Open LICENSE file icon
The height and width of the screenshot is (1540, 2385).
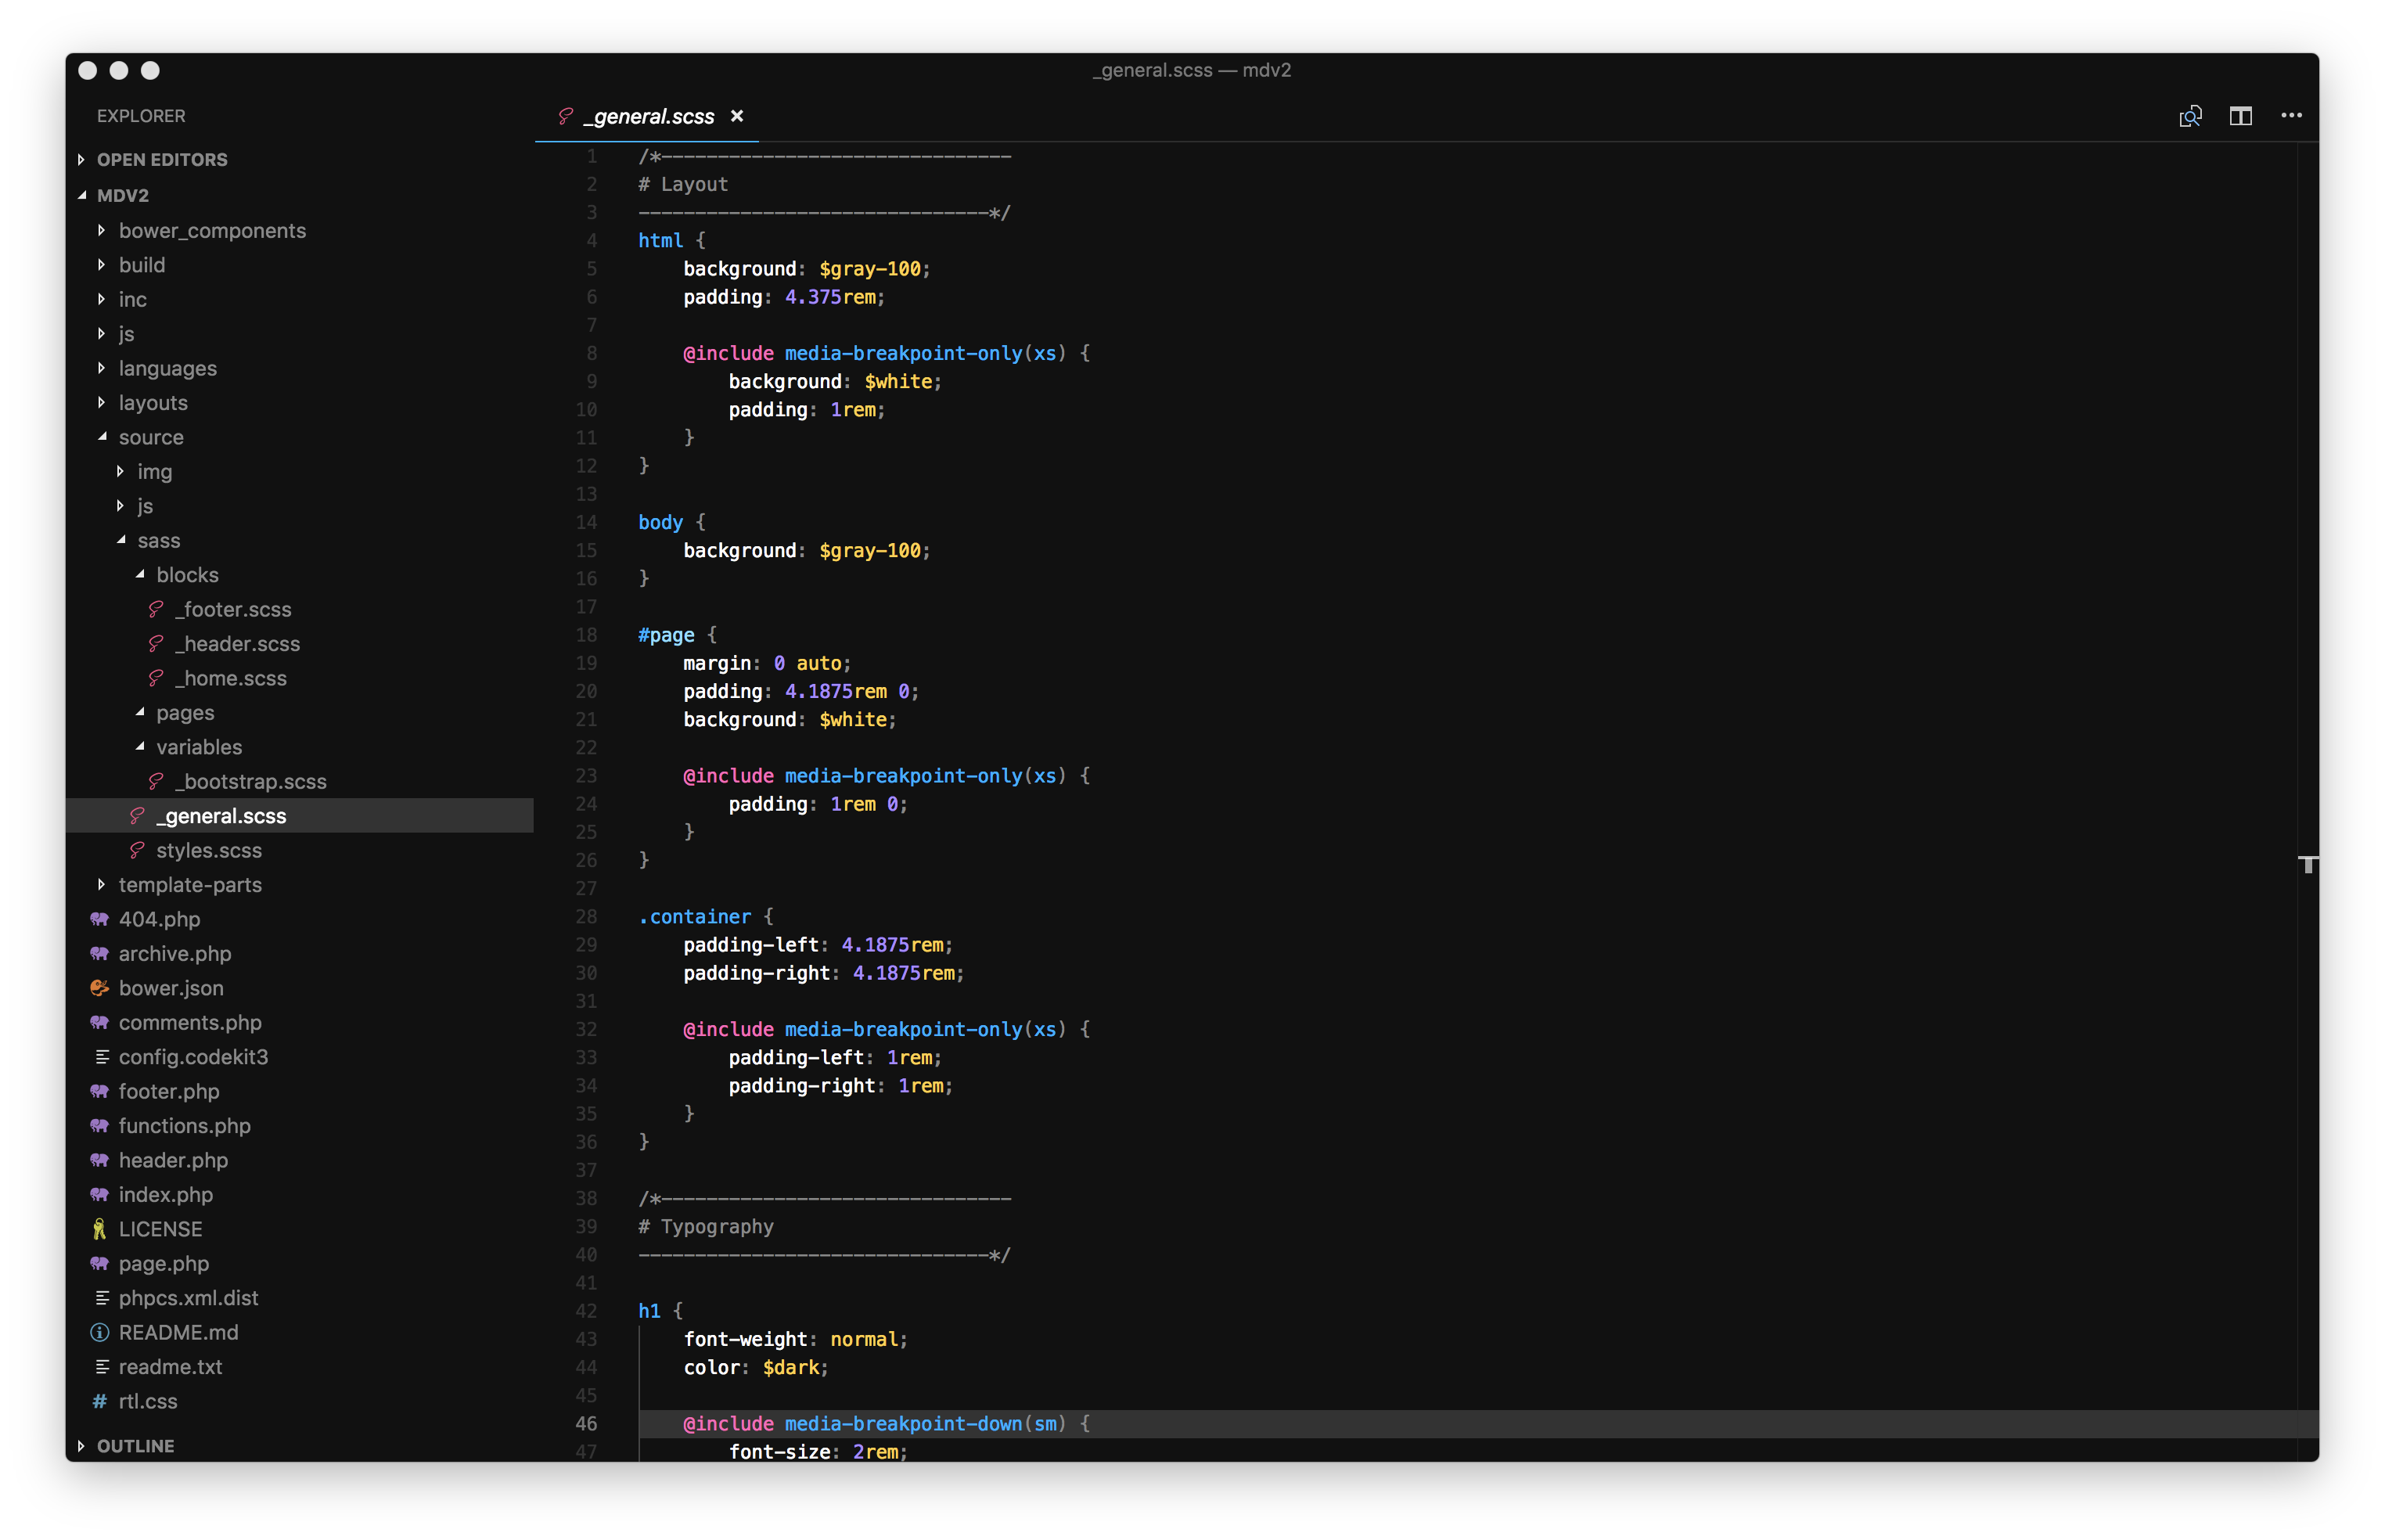coord(99,1229)
